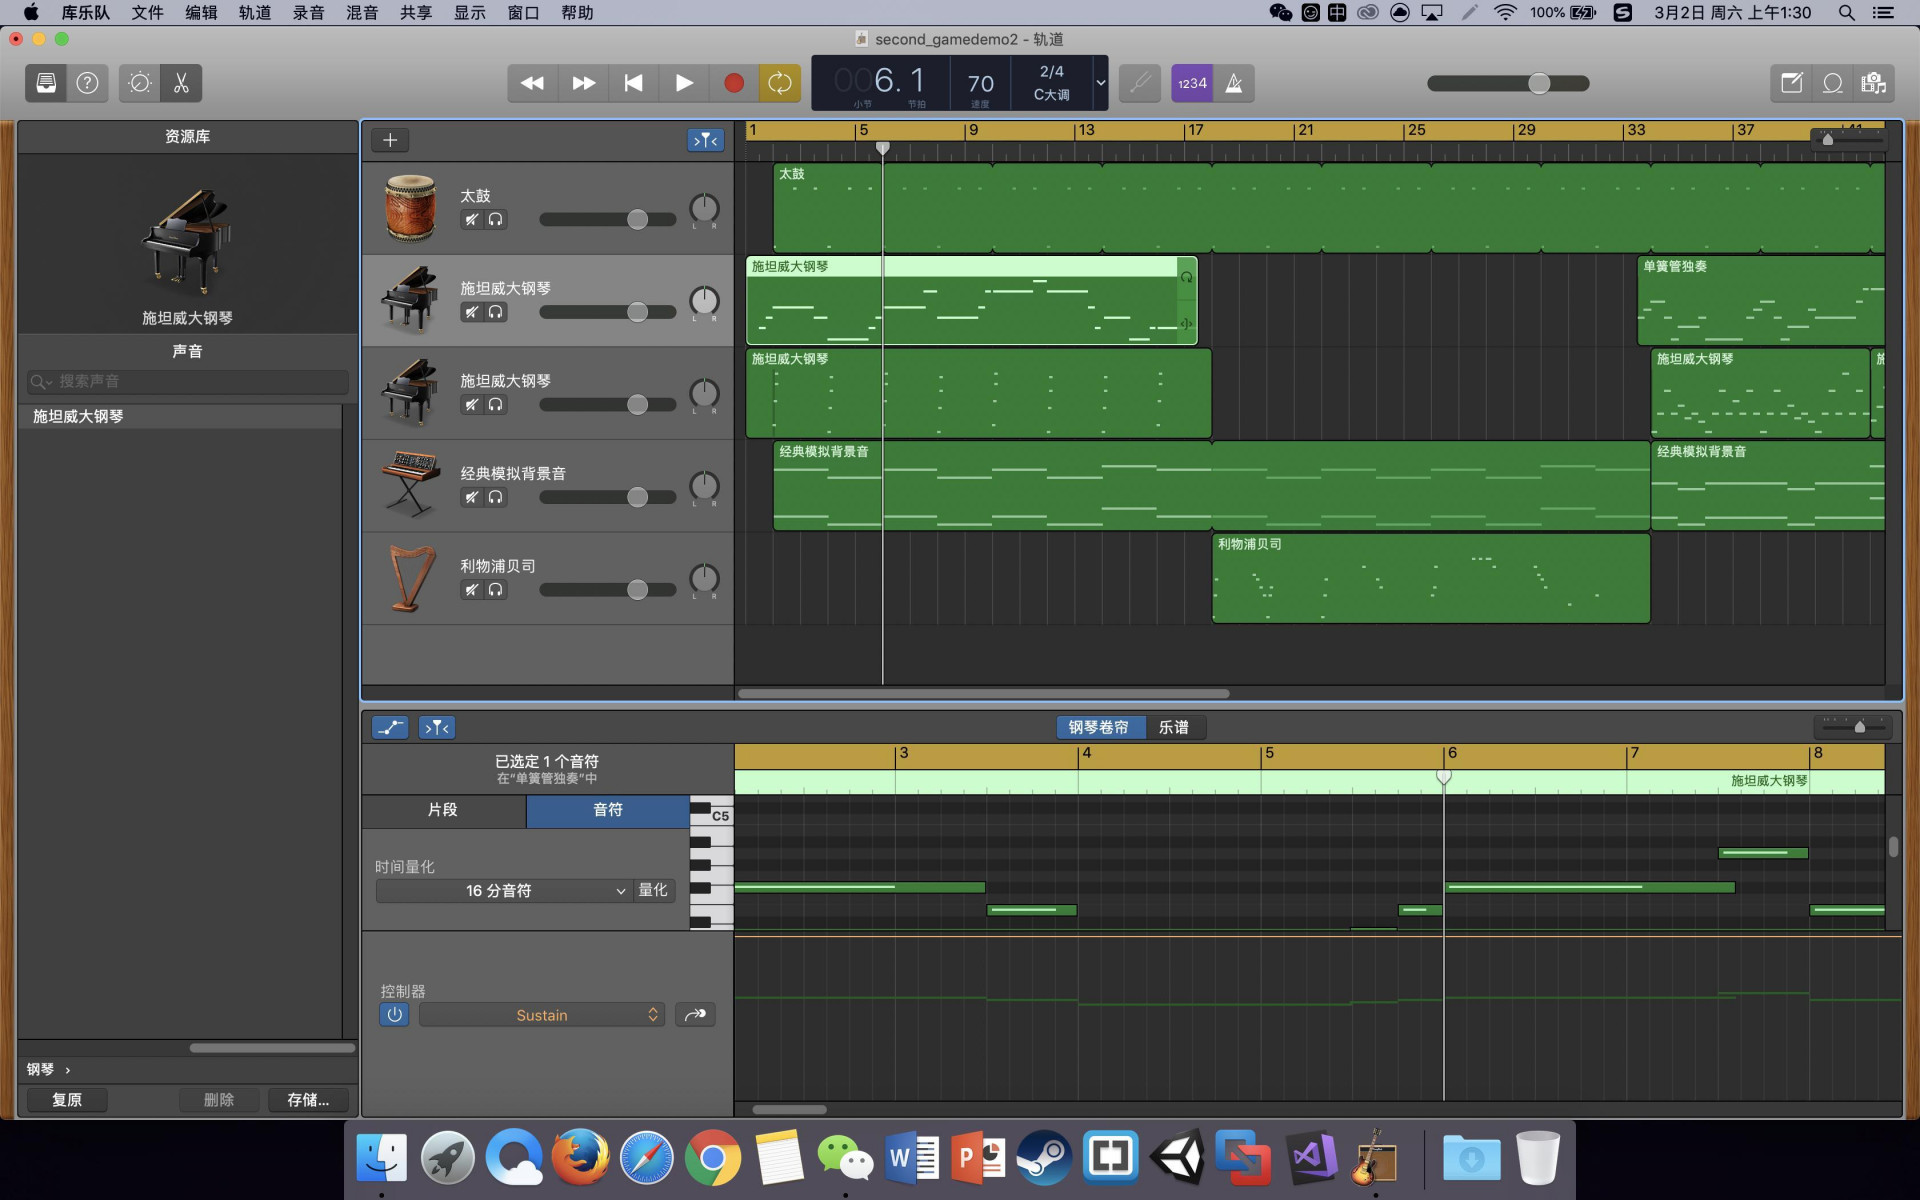Screen dimensions: 1920x1200
Task: Click the tuner fork icon
Action: (x=1140, y=83)
